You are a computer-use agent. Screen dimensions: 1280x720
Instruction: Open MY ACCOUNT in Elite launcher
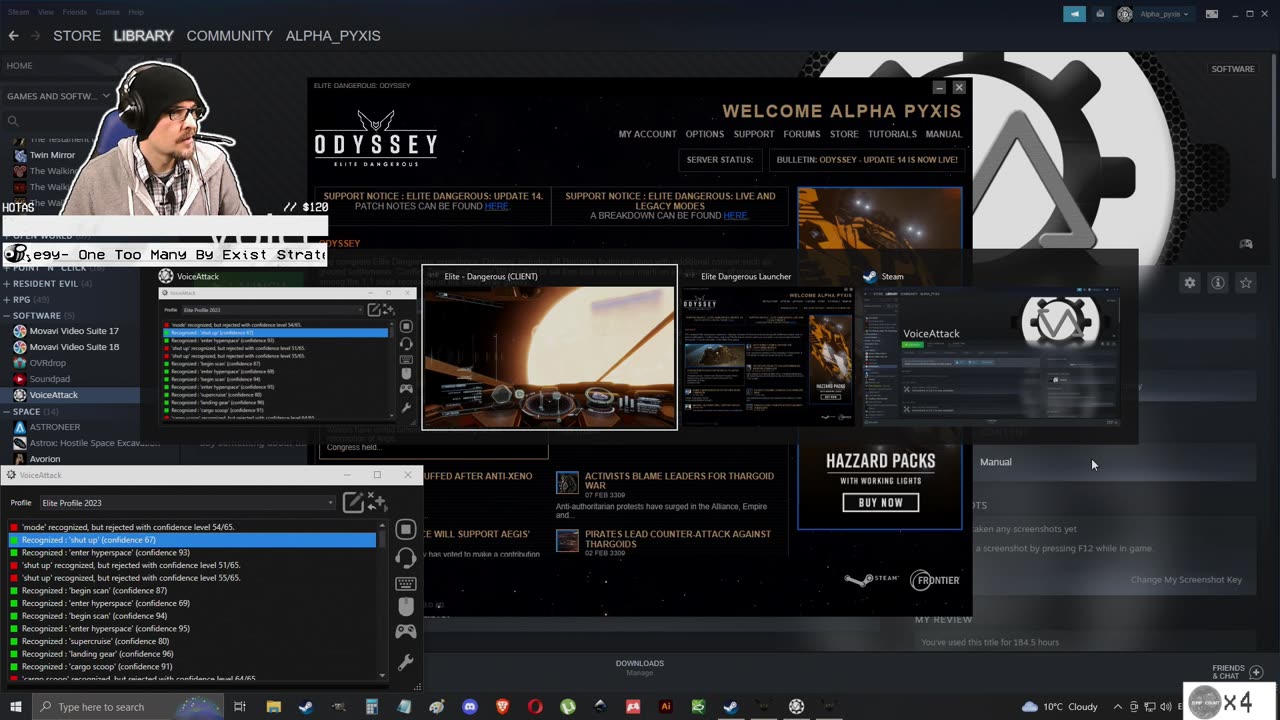647,134
